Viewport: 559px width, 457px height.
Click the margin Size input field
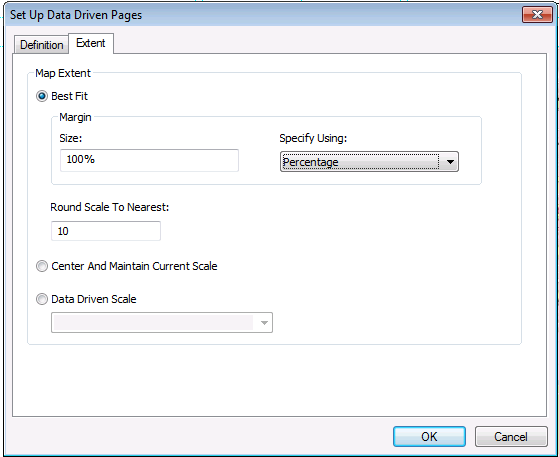coord(149,160)
